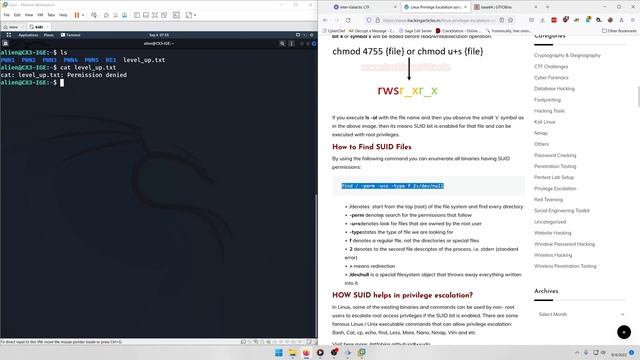640x360 pixels.
Task: Open Decrypt a Message bookmark
Action: 372,31
